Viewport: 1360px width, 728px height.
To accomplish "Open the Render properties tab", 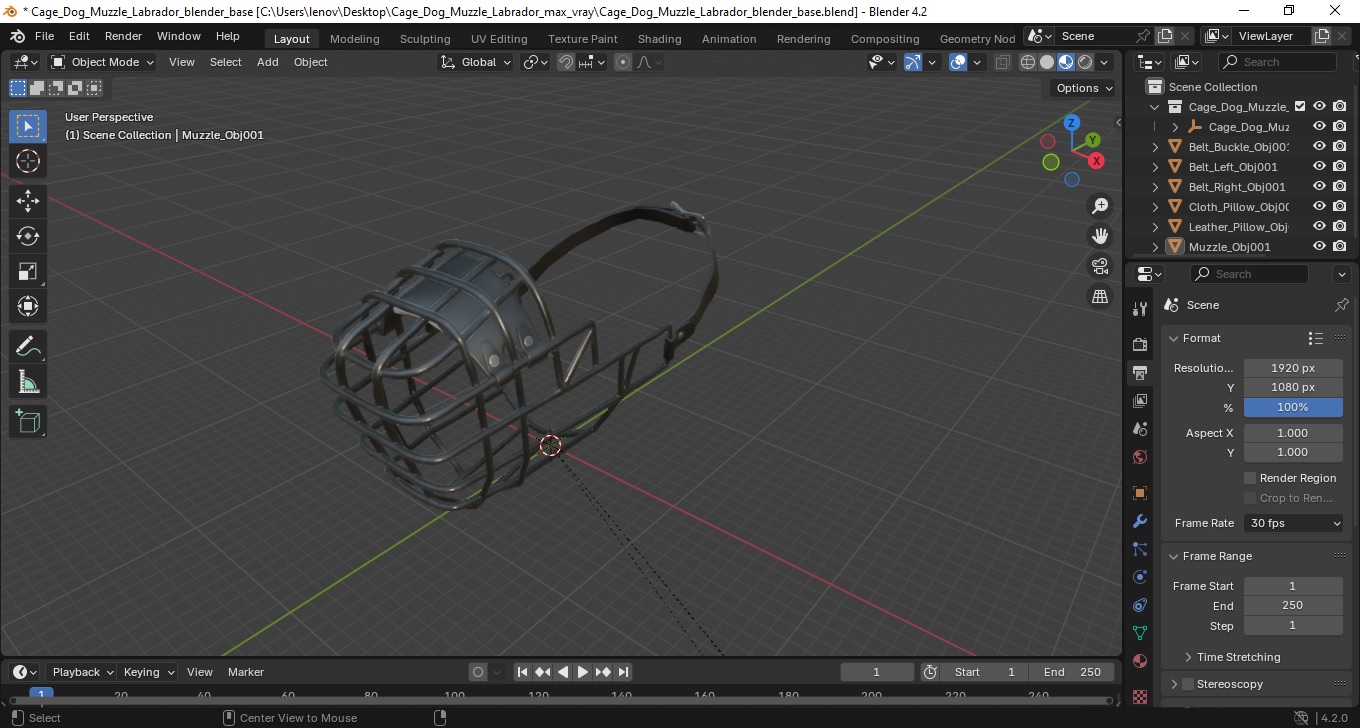I will pyautogui.click(x=1140, y=344).
